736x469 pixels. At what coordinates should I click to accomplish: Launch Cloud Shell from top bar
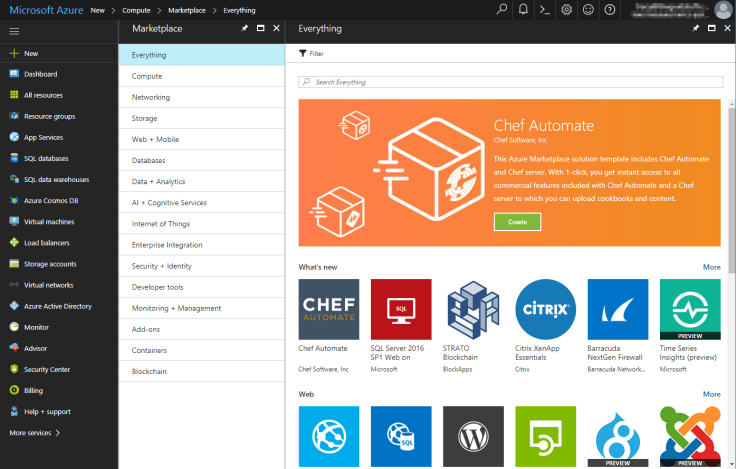545,9
